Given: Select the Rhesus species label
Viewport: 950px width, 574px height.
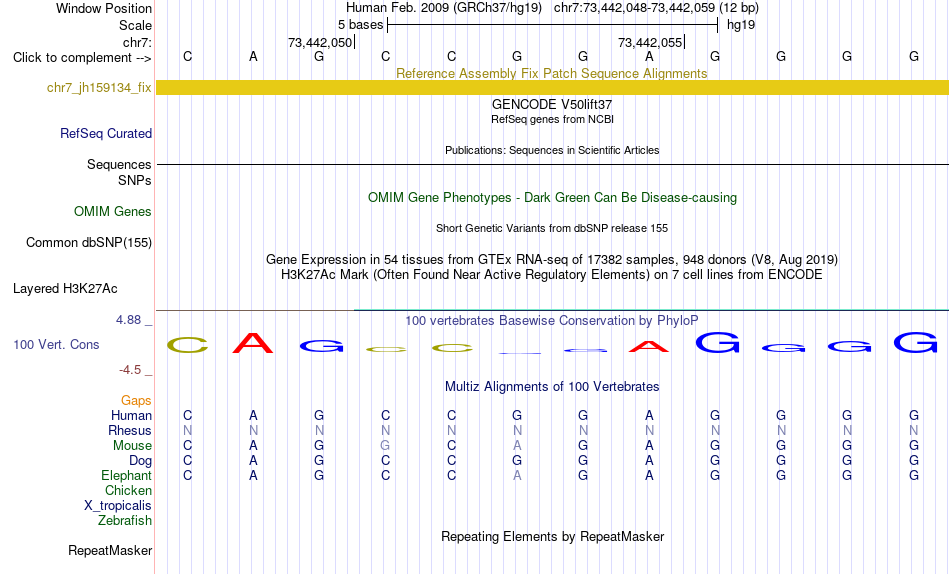Looking at the screenshot, I should 130,430.
